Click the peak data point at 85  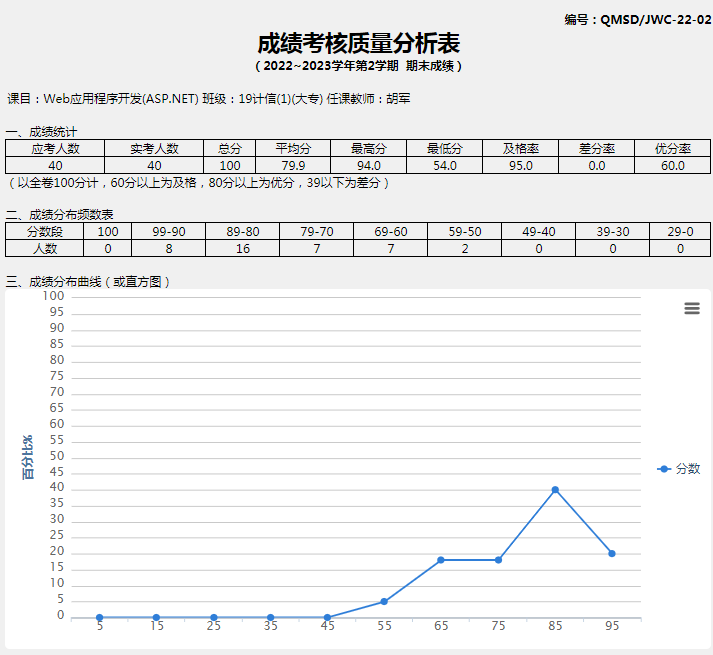click(x=555, y=490)
